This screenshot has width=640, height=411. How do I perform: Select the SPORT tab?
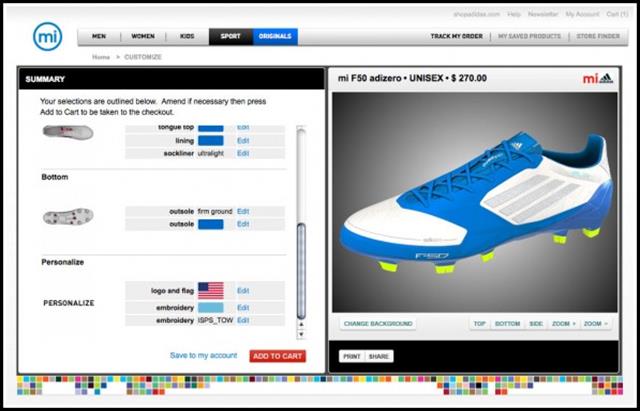point(231,36)
